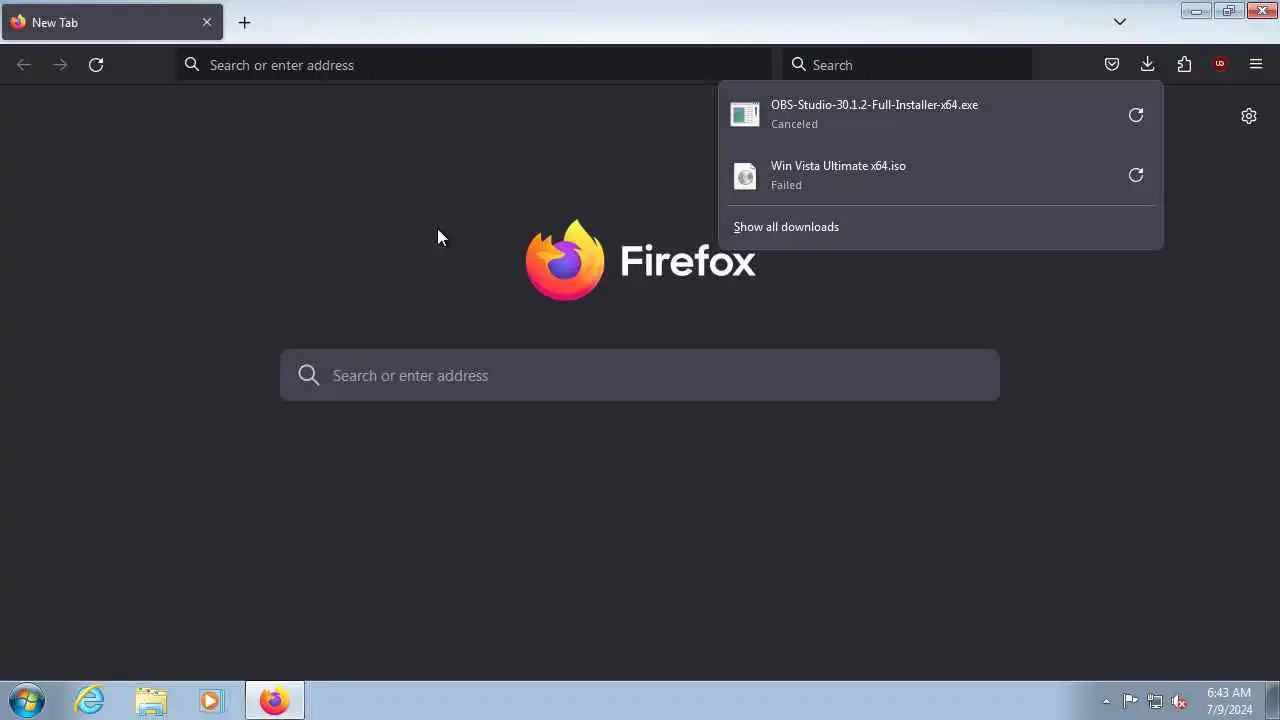
Task: Open Windows Media Player from taskbar
Action: click(211, 700)
